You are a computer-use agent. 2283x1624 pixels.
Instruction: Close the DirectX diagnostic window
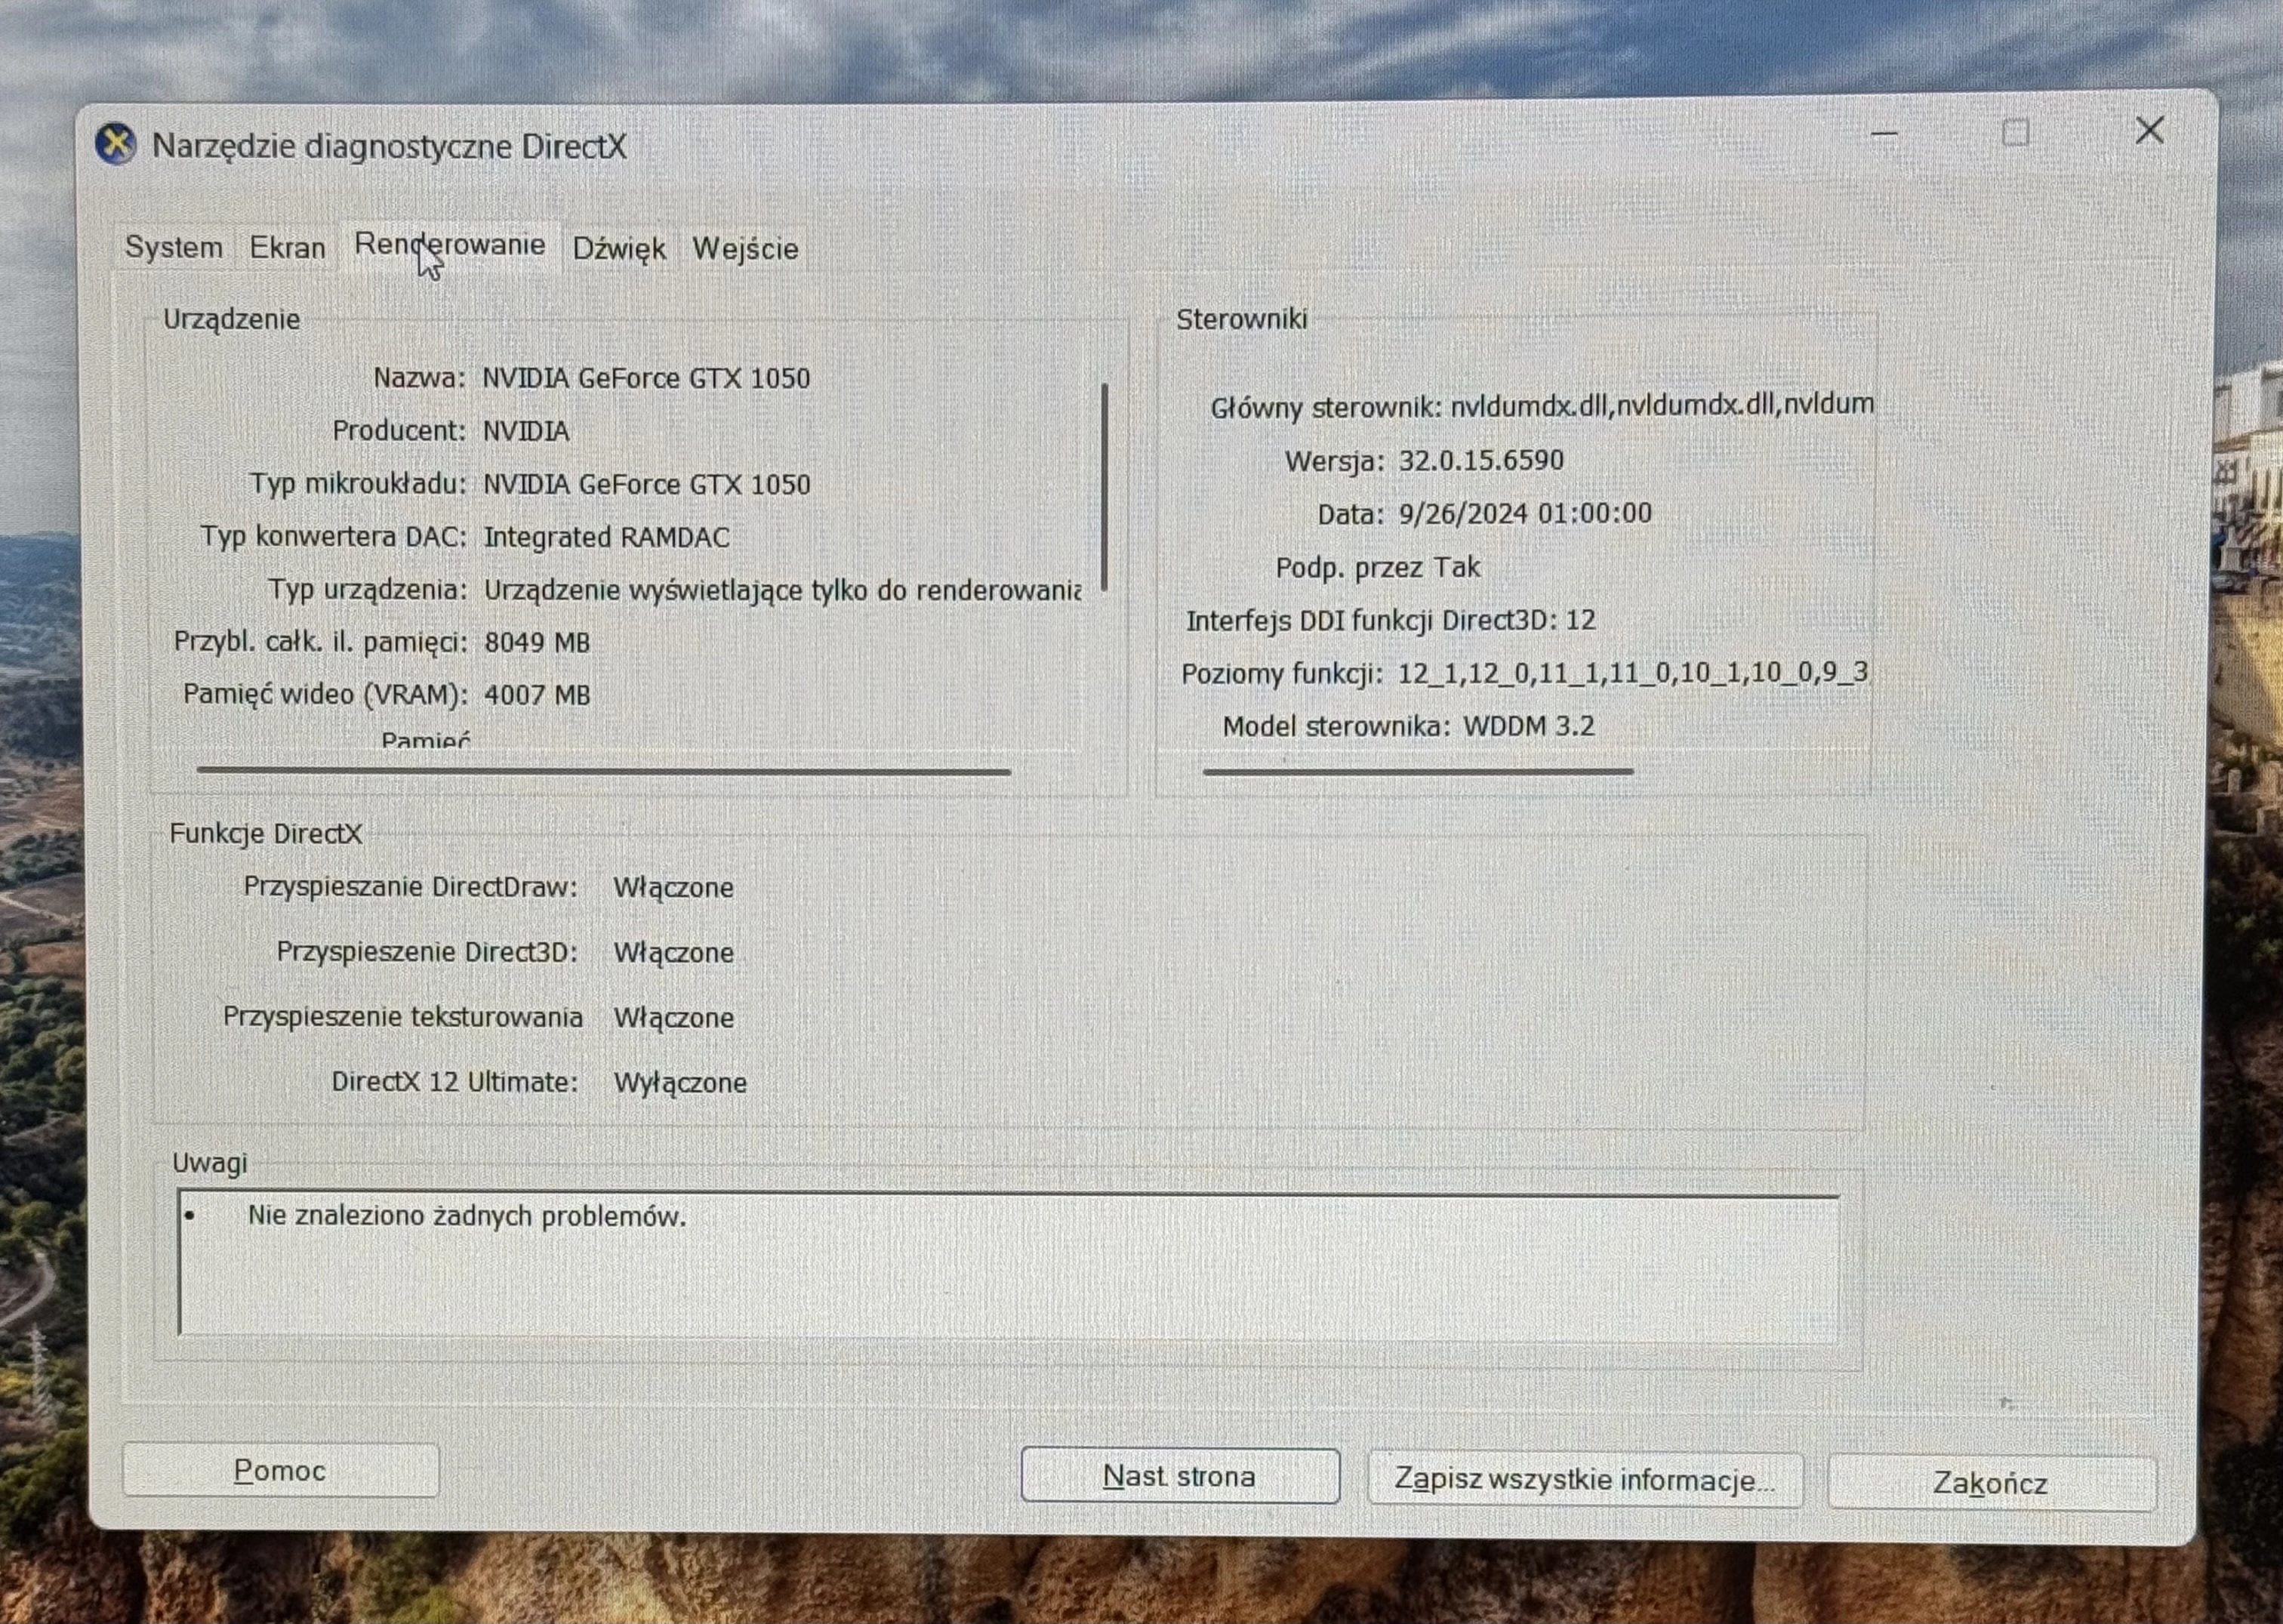[x=2150, y=130]
